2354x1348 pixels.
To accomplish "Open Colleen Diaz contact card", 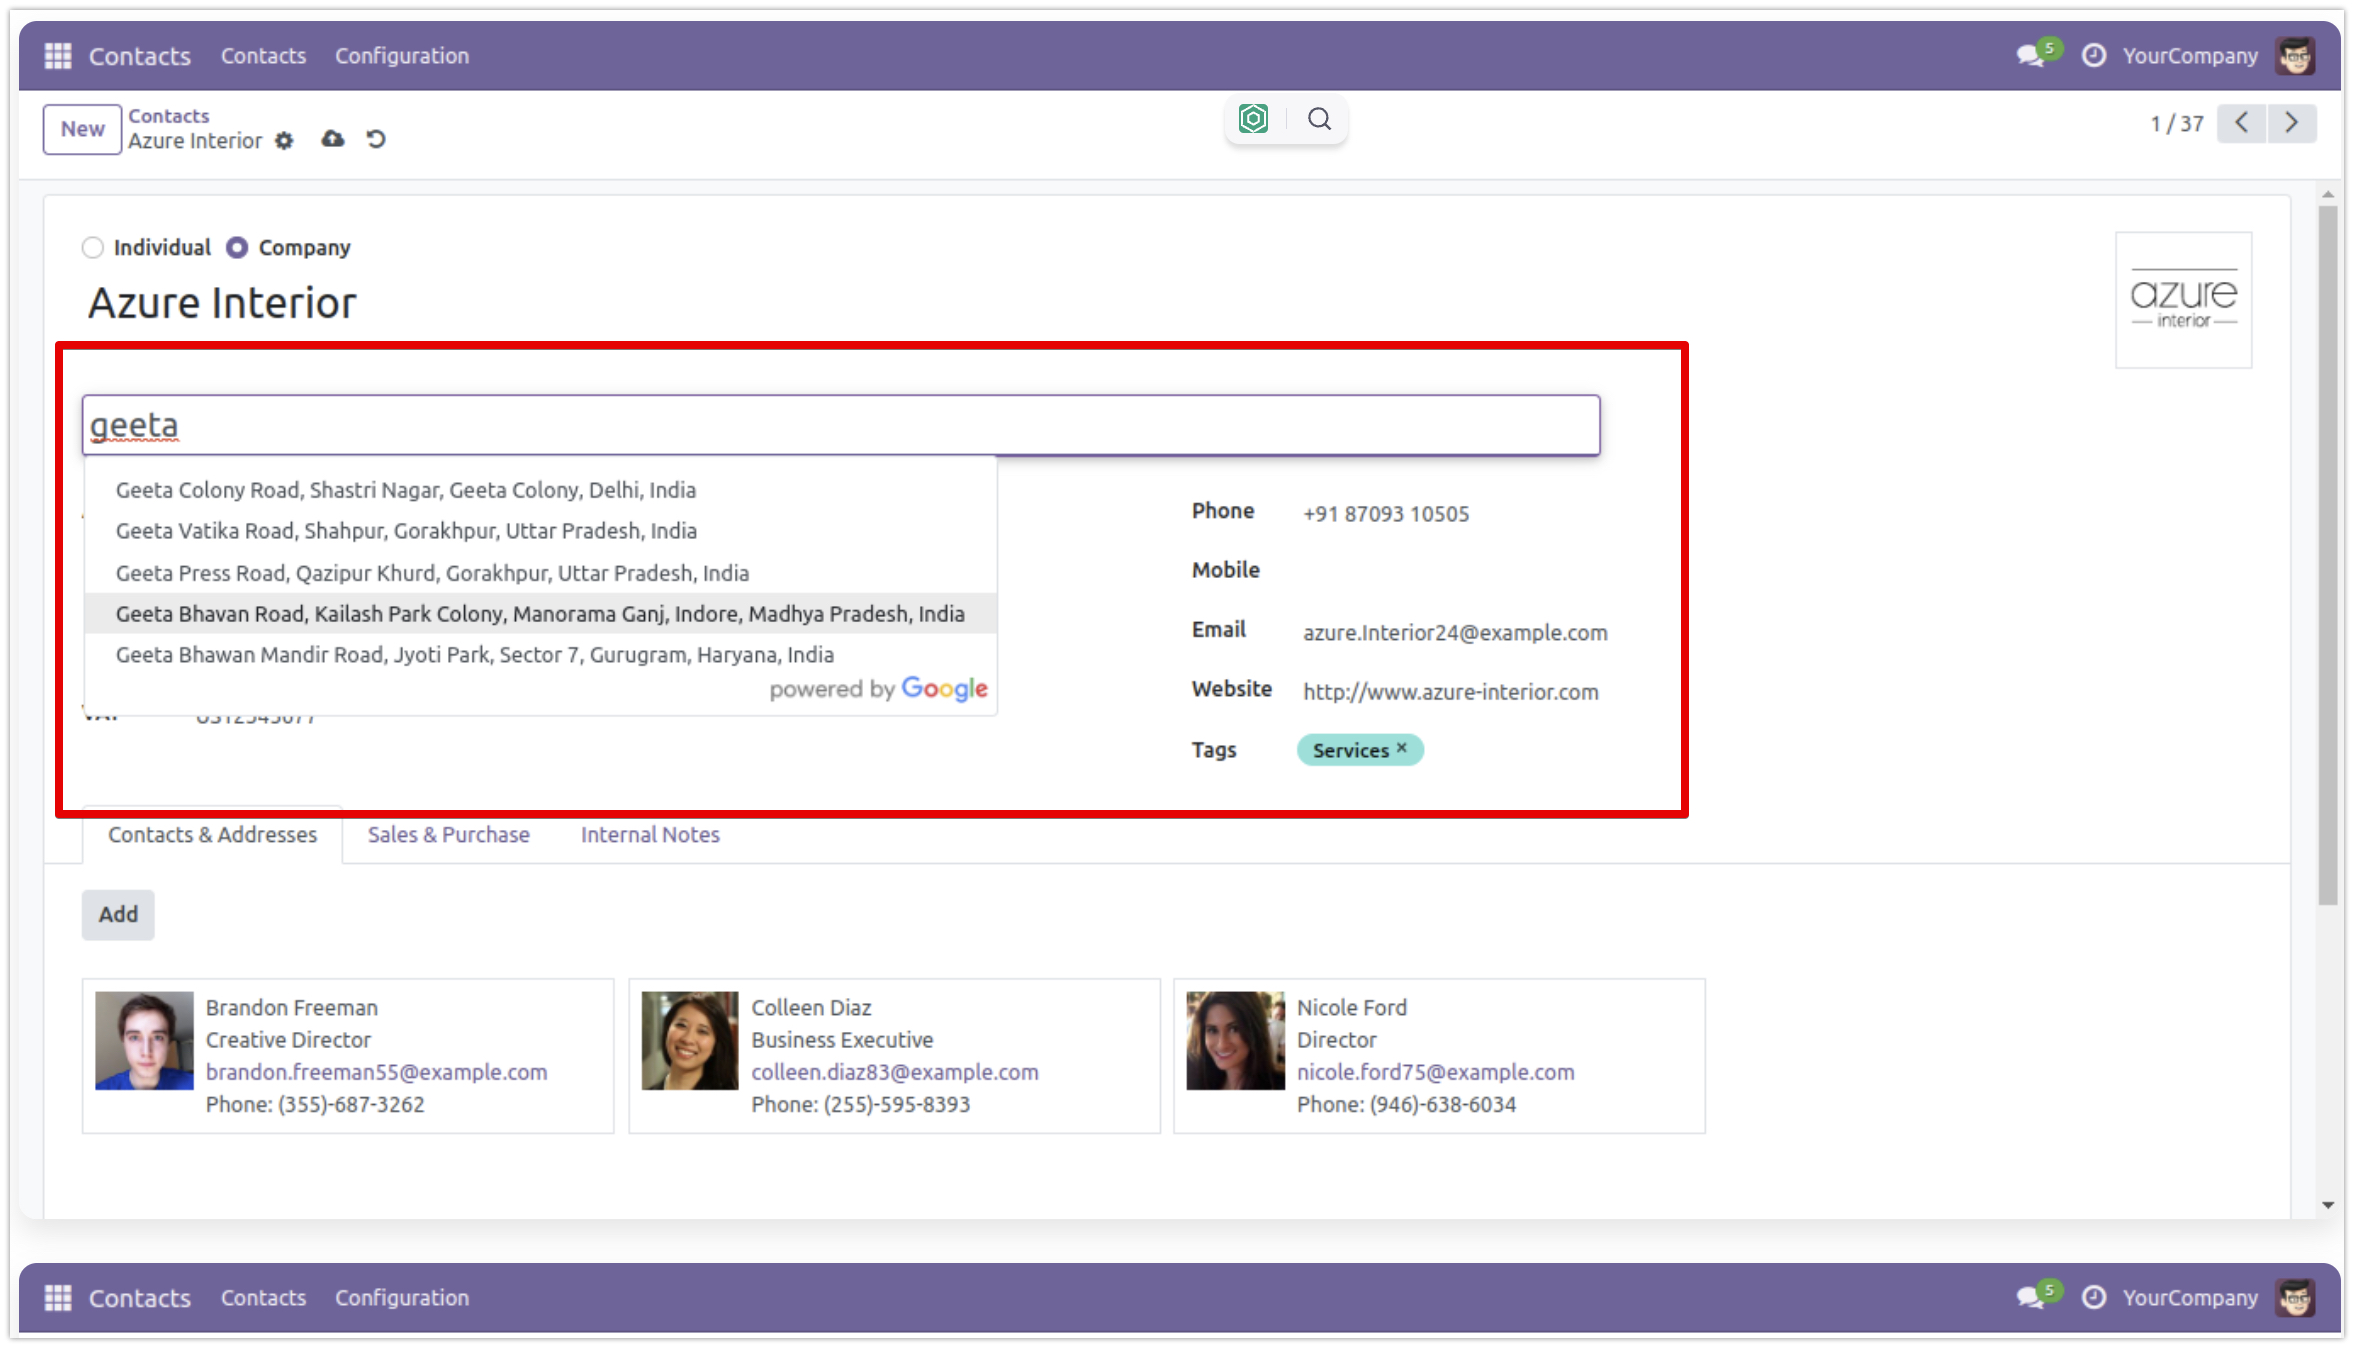I will pos(894,1056).
